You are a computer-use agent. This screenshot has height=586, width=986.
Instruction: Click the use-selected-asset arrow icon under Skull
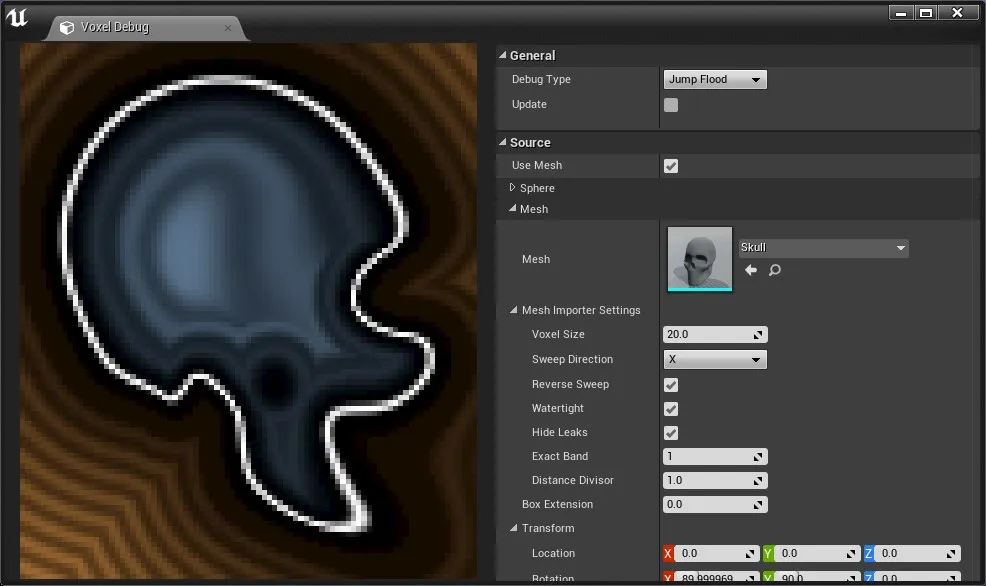pos(751,270)
